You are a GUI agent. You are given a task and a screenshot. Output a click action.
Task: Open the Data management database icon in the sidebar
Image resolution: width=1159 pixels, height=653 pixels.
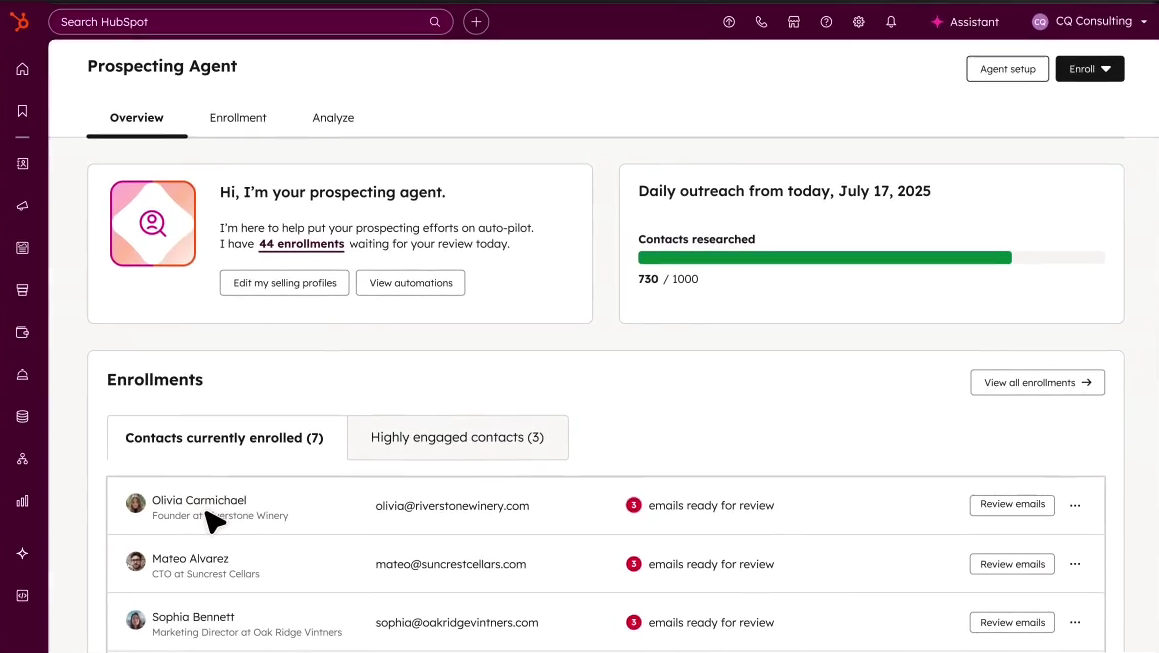tap(22, 416)
